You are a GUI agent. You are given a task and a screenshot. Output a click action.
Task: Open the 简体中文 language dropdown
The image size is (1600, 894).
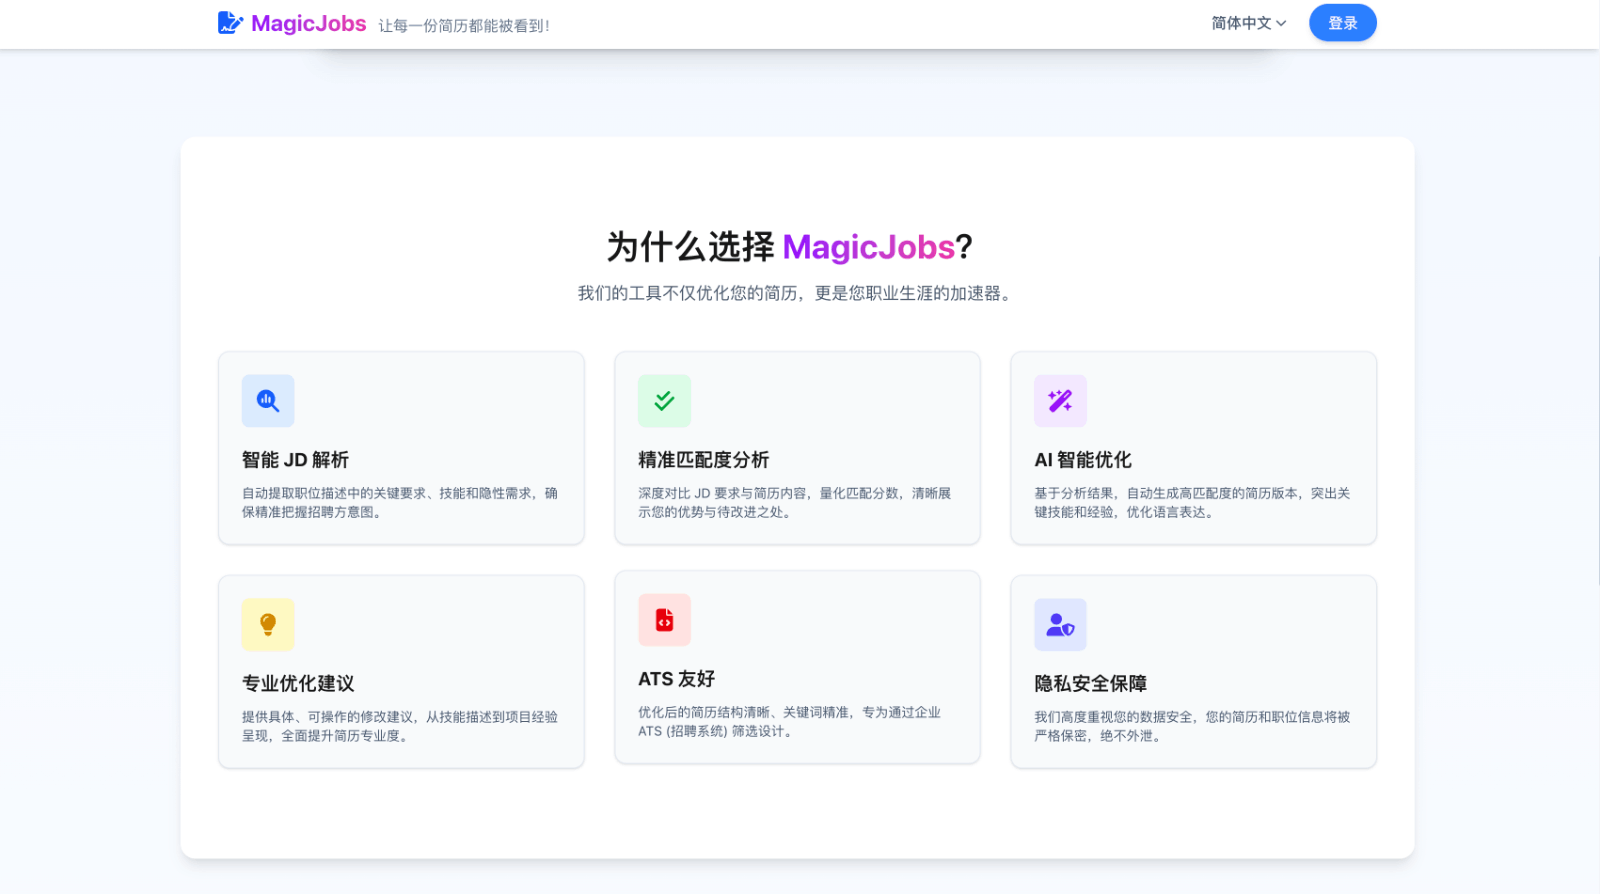(1248, 23)
